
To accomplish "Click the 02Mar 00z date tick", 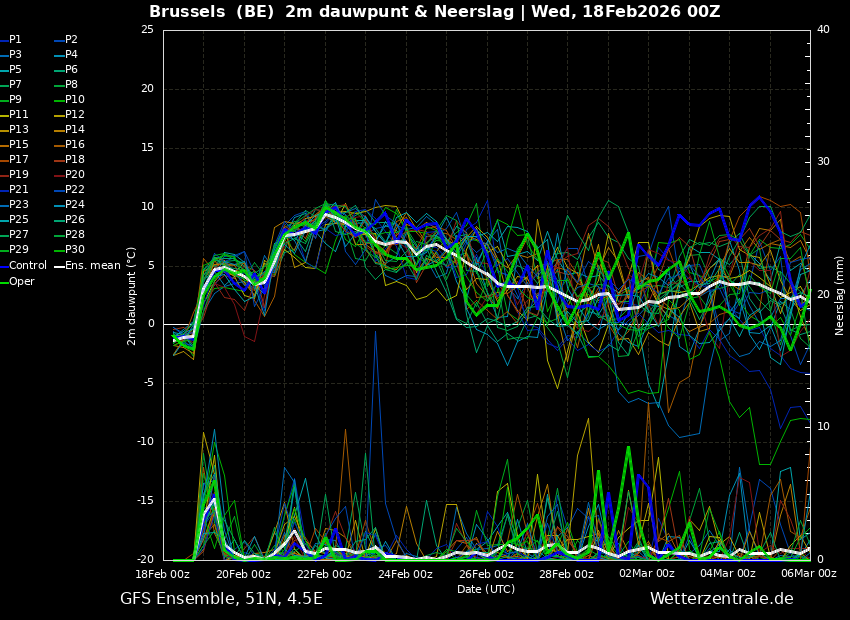I will (647, 573).
